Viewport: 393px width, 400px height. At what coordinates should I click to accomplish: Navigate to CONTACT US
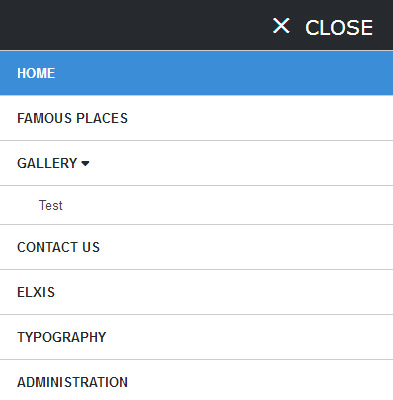(196, 247)
